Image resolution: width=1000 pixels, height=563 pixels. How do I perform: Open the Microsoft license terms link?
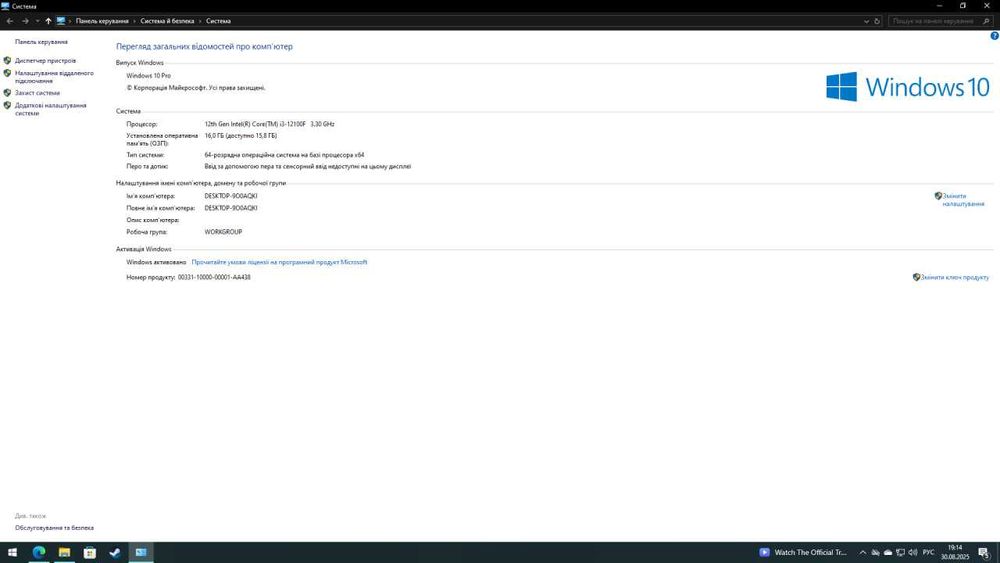coord(279,262)
